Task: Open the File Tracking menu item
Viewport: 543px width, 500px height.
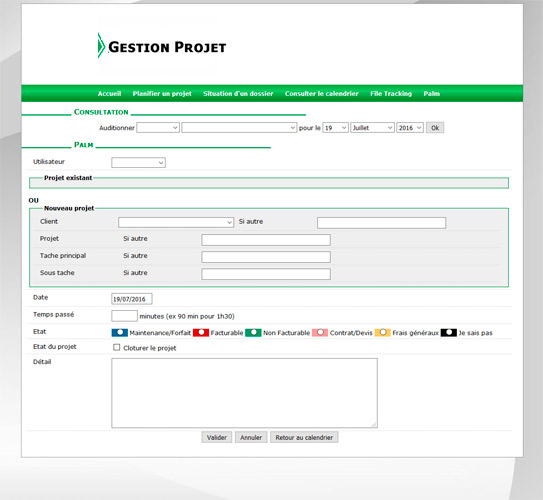Action: tap(391, 93)
